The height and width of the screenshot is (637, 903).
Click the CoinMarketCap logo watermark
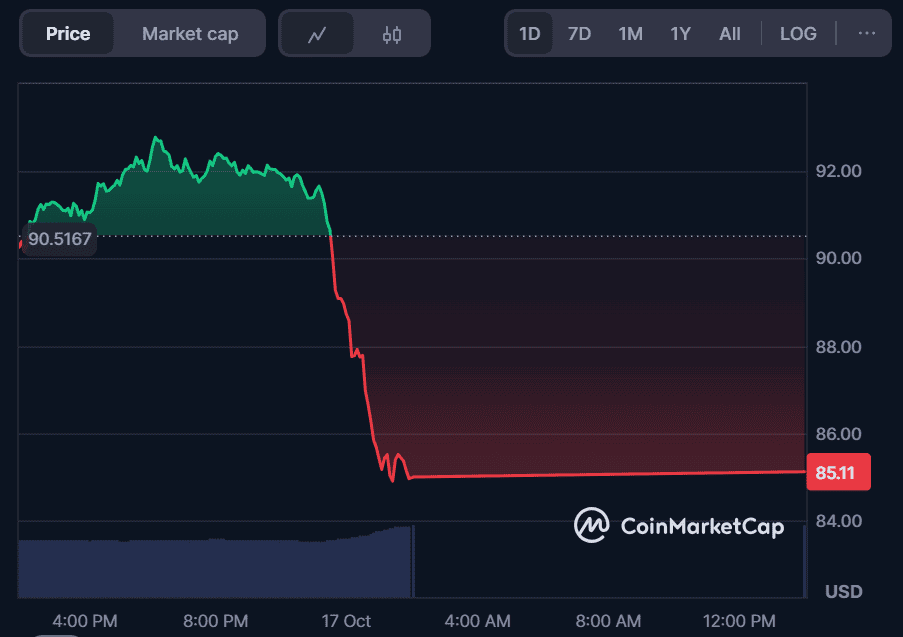click(679, 524)
